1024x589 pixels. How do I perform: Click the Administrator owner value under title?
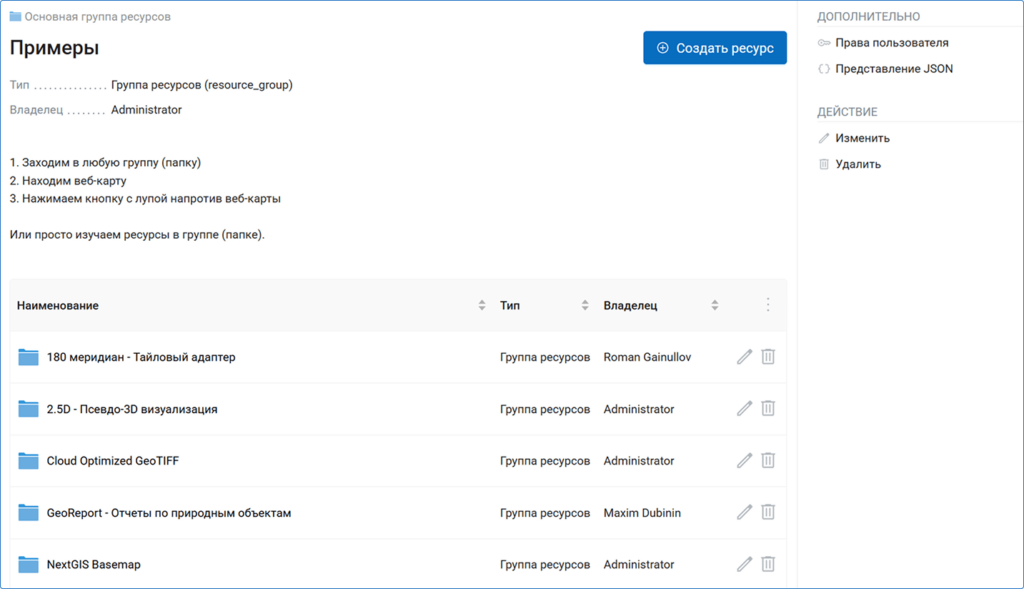pos(146,110)
